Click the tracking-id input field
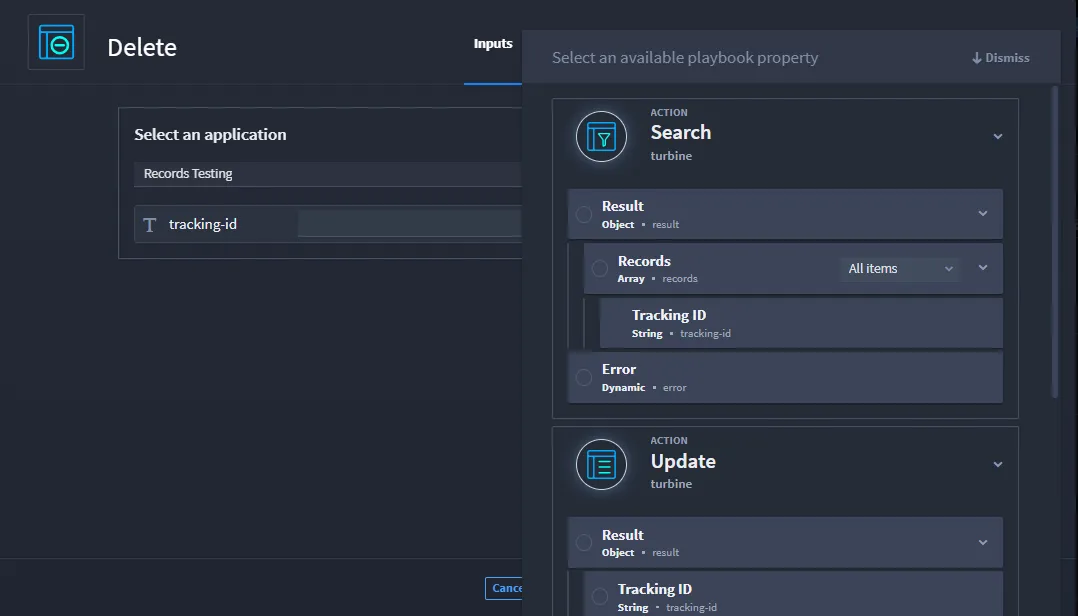Screen dimensions: 1078x616 point(410,223)
